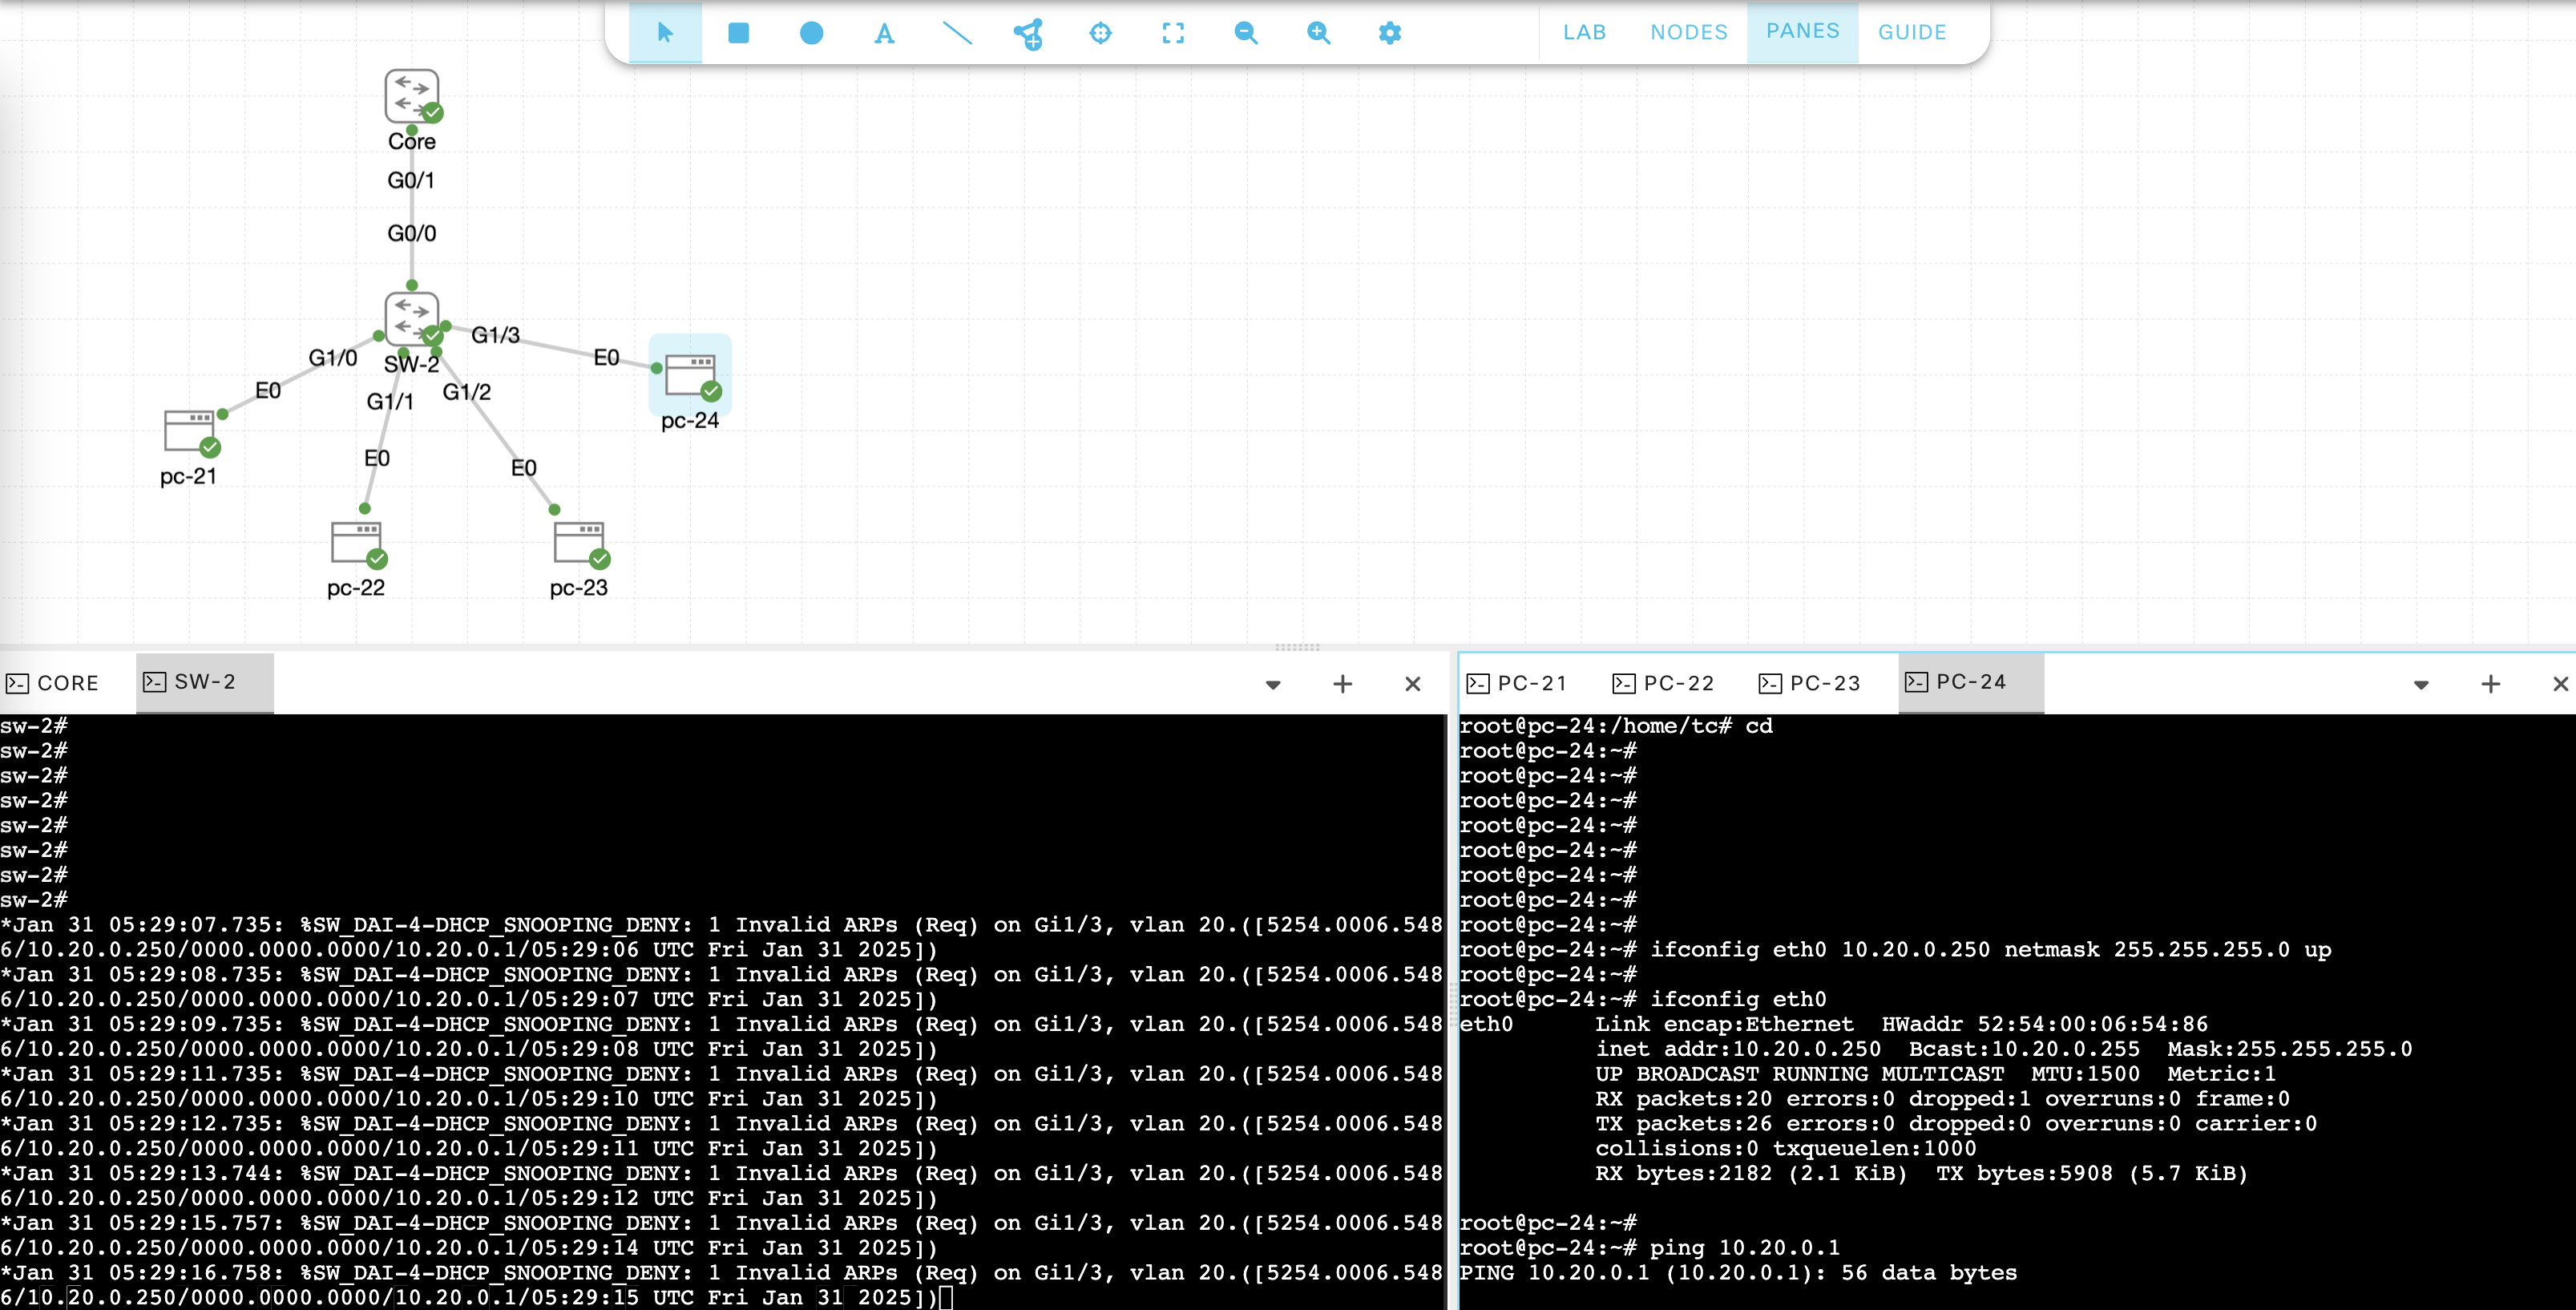Screen dimensions: 2576x1310
Task: Click the fit-to-screen icon
Action: point(1173,33)
